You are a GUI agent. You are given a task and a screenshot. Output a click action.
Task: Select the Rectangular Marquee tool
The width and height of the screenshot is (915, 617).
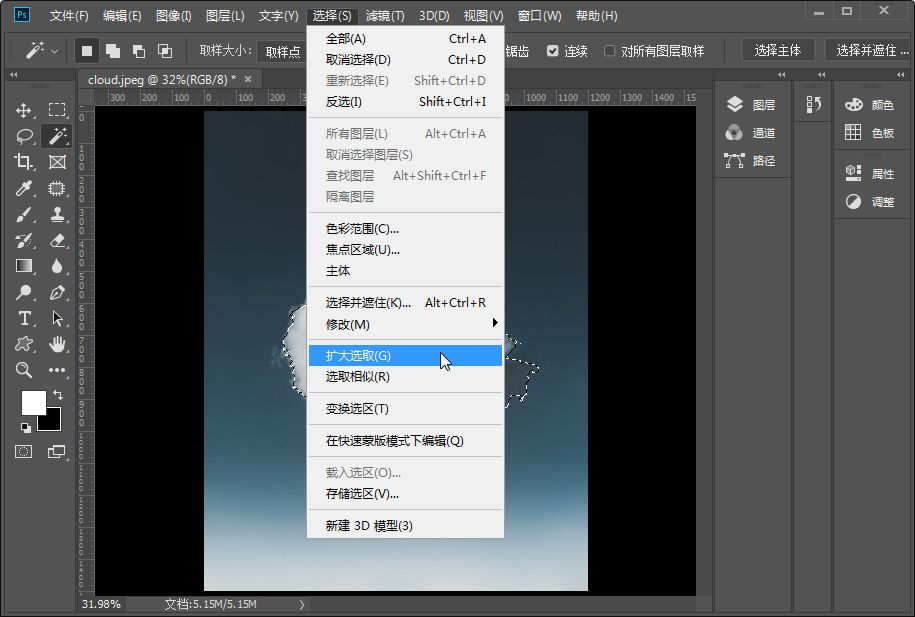point(57,110)
